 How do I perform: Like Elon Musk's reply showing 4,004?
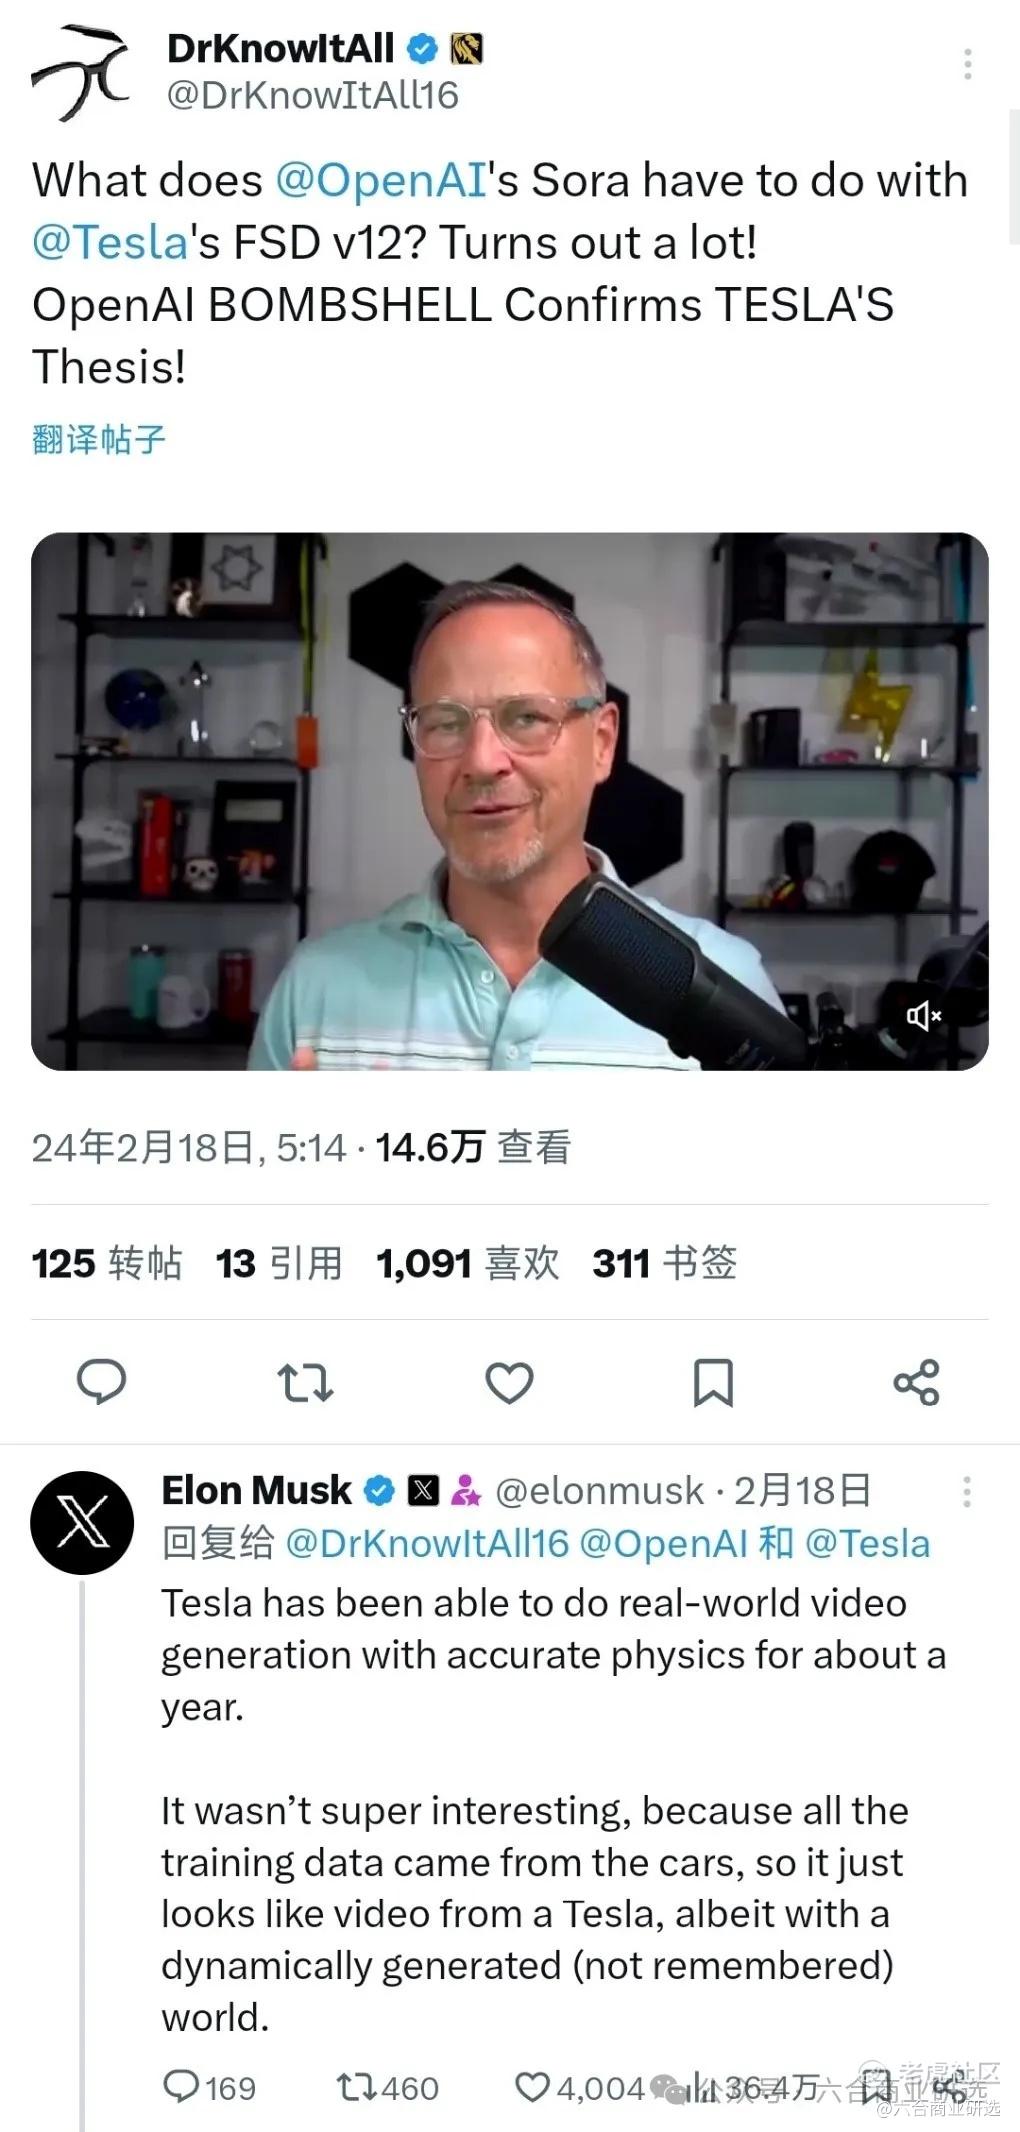pyautogui.click(x=579, y=2088)
